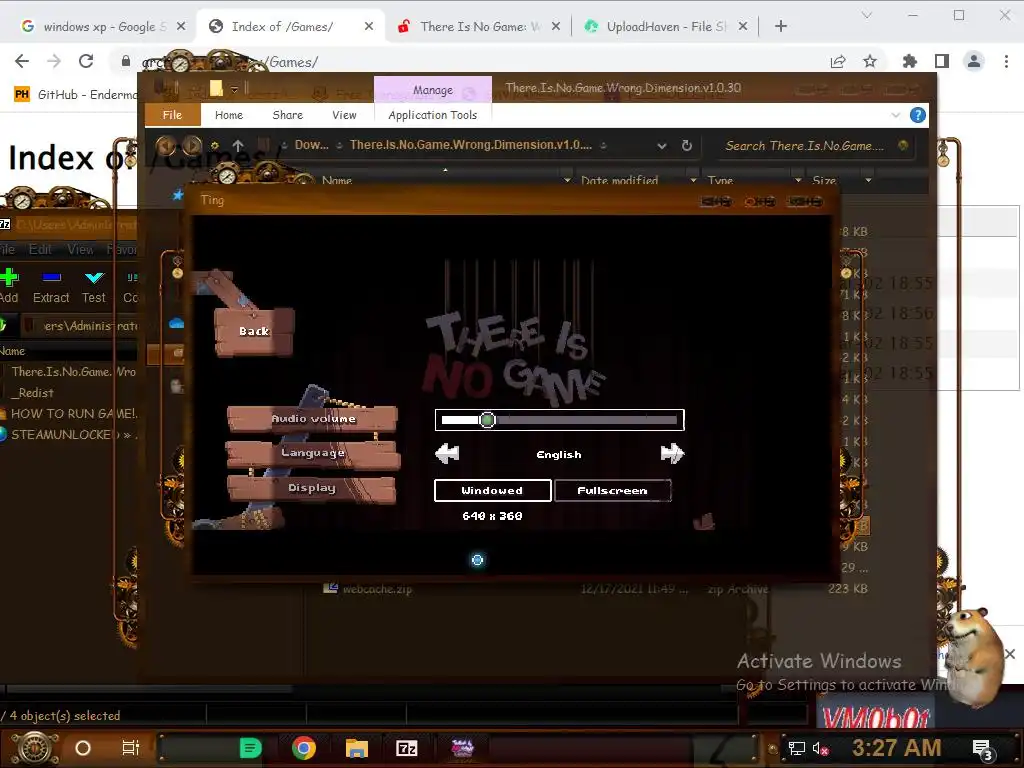Go up one folder in Explorer
The image size is (1024, 768).
[x=238, y=146]
